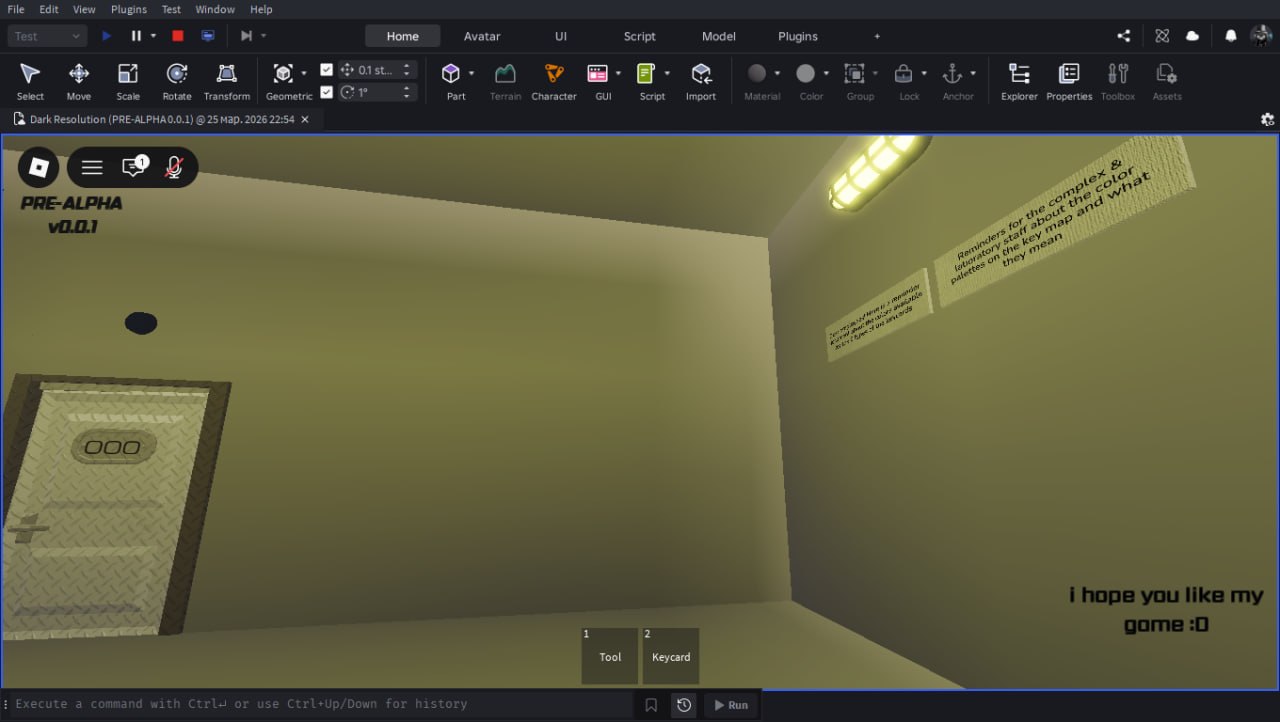The height and width of the screenshot is (722, 1280).
Task: Expand the Script tool dropdown arrow
Action: [x=667, y=73]
